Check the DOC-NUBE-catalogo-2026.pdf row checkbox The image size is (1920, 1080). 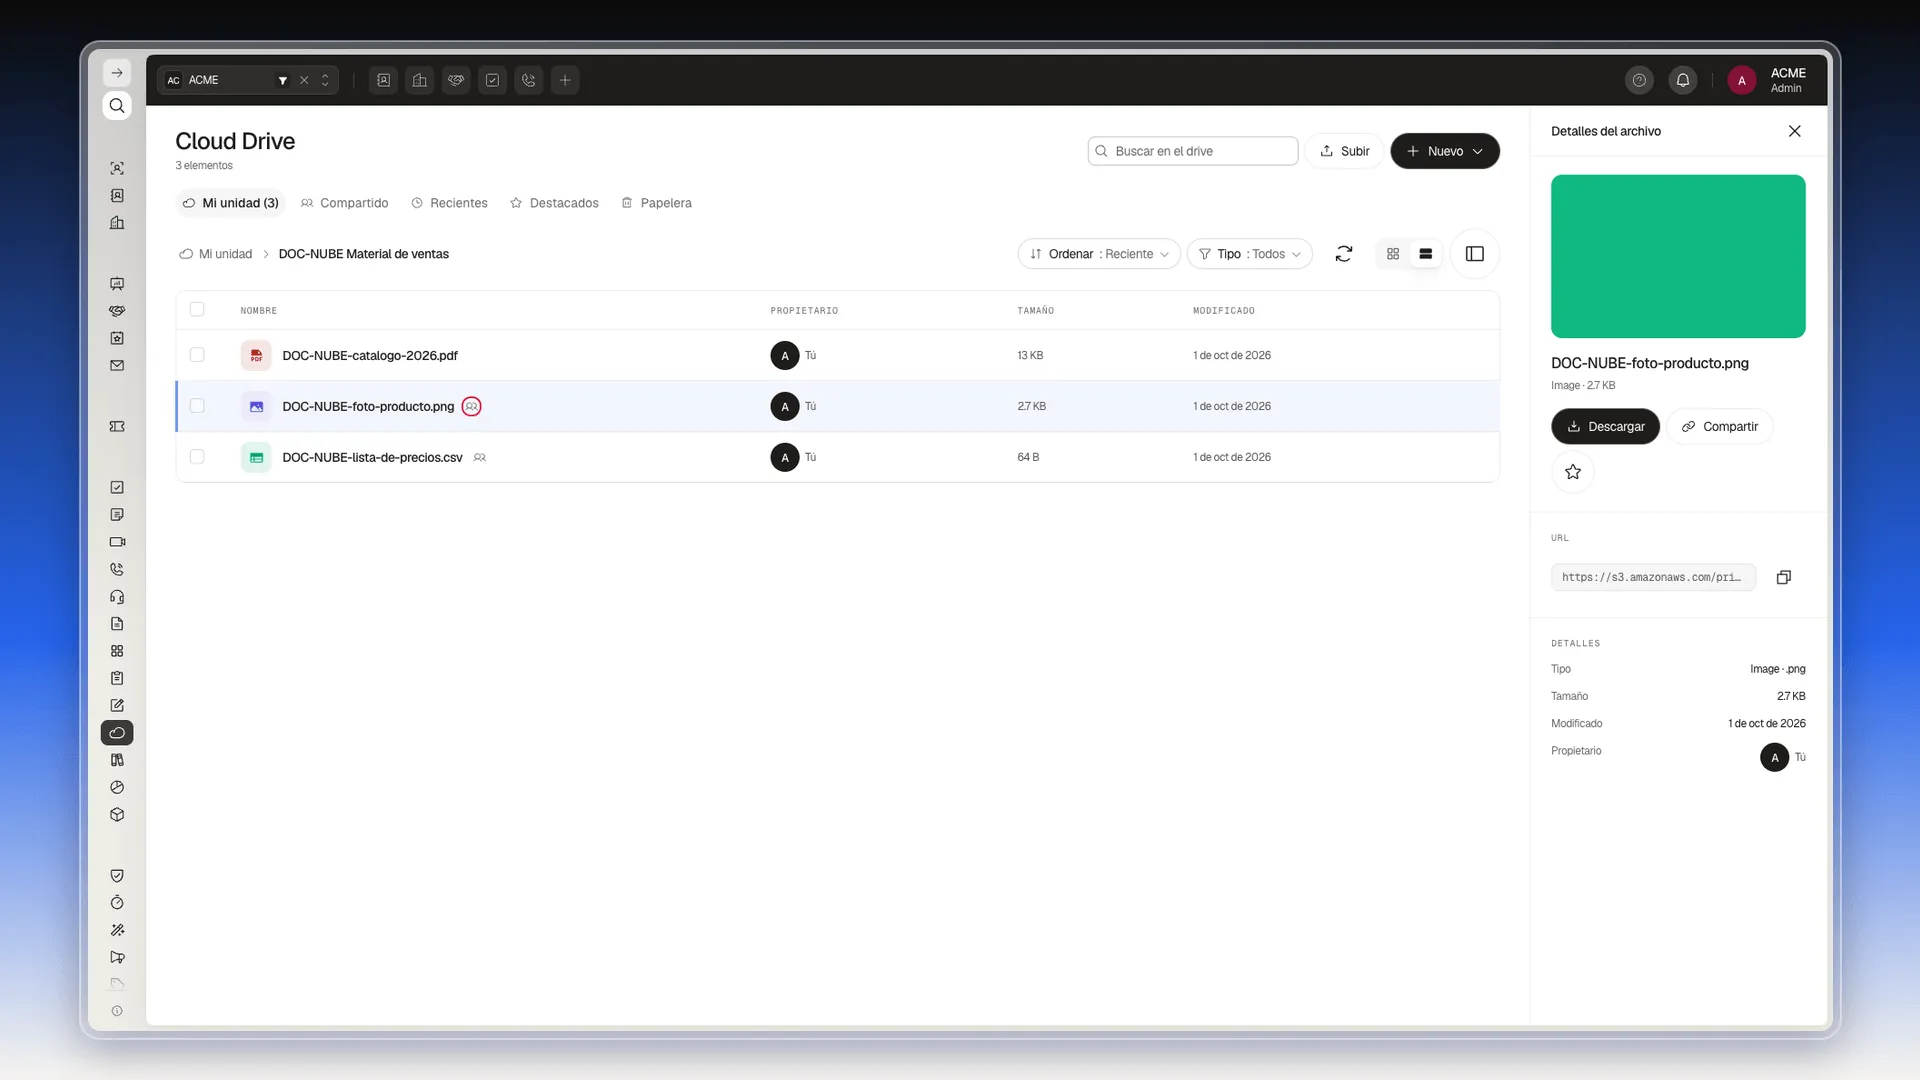click(x=197, y=355)
